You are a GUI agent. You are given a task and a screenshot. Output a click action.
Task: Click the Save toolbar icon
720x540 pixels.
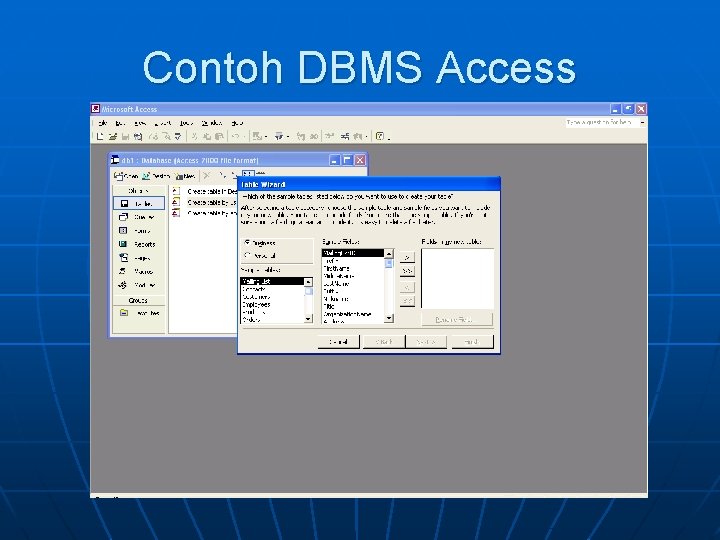(x=125, y=136)
